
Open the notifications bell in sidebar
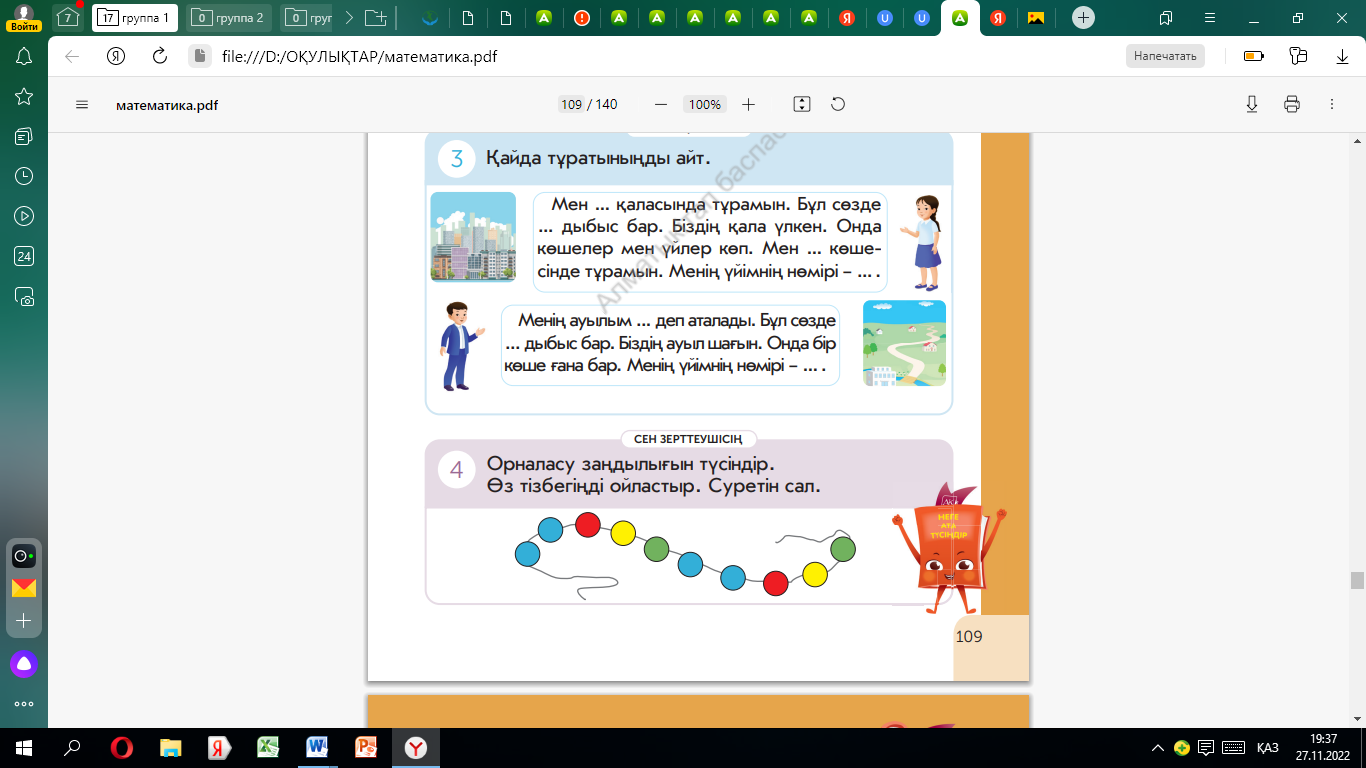point(24,56)
